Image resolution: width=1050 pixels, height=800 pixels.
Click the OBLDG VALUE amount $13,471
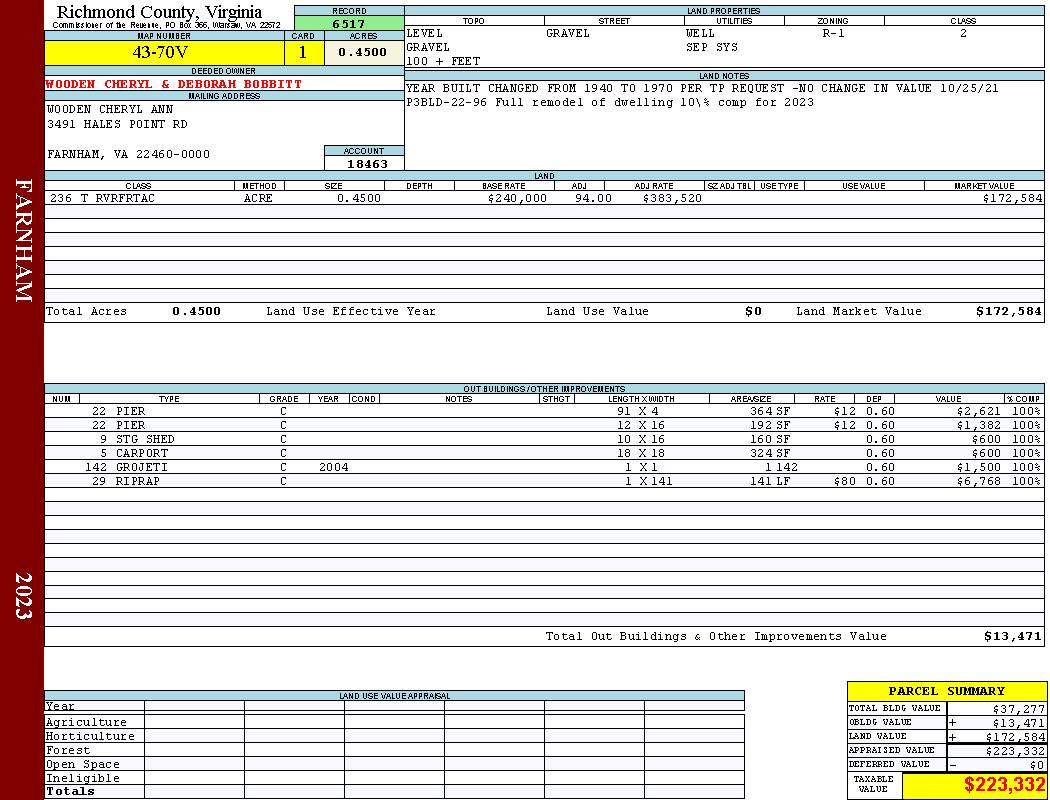click(x=1019, y=723)
